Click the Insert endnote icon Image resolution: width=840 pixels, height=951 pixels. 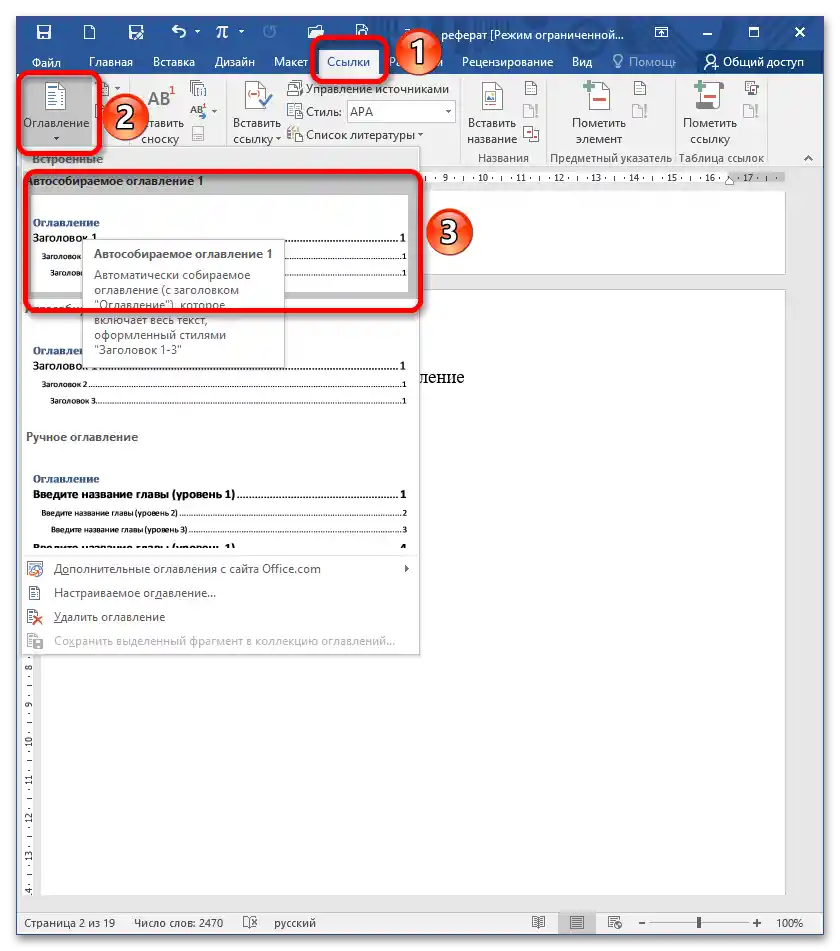(198, 89)
